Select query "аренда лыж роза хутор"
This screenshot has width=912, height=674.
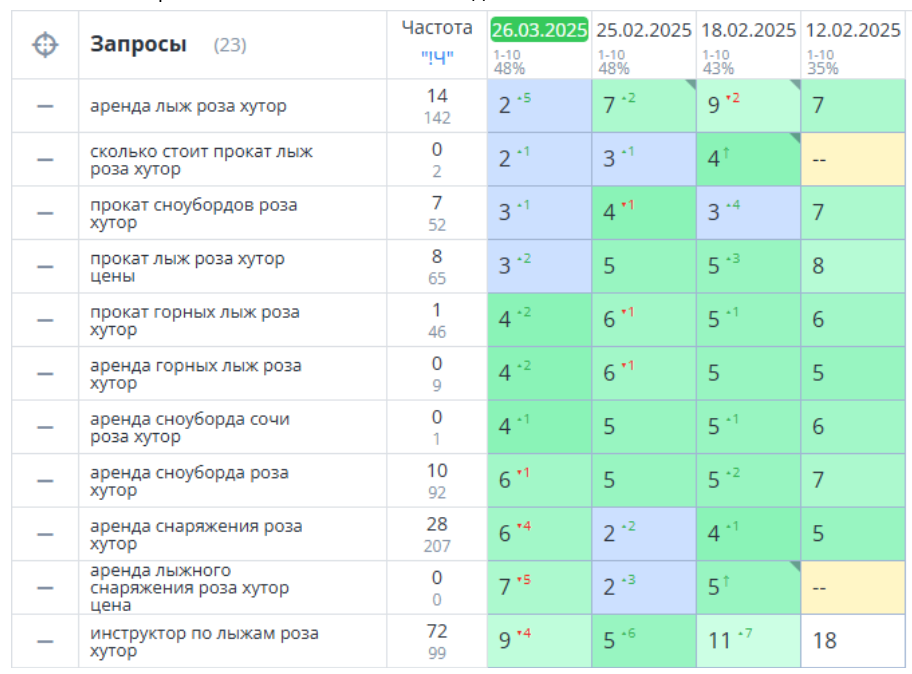coord(188,106)
